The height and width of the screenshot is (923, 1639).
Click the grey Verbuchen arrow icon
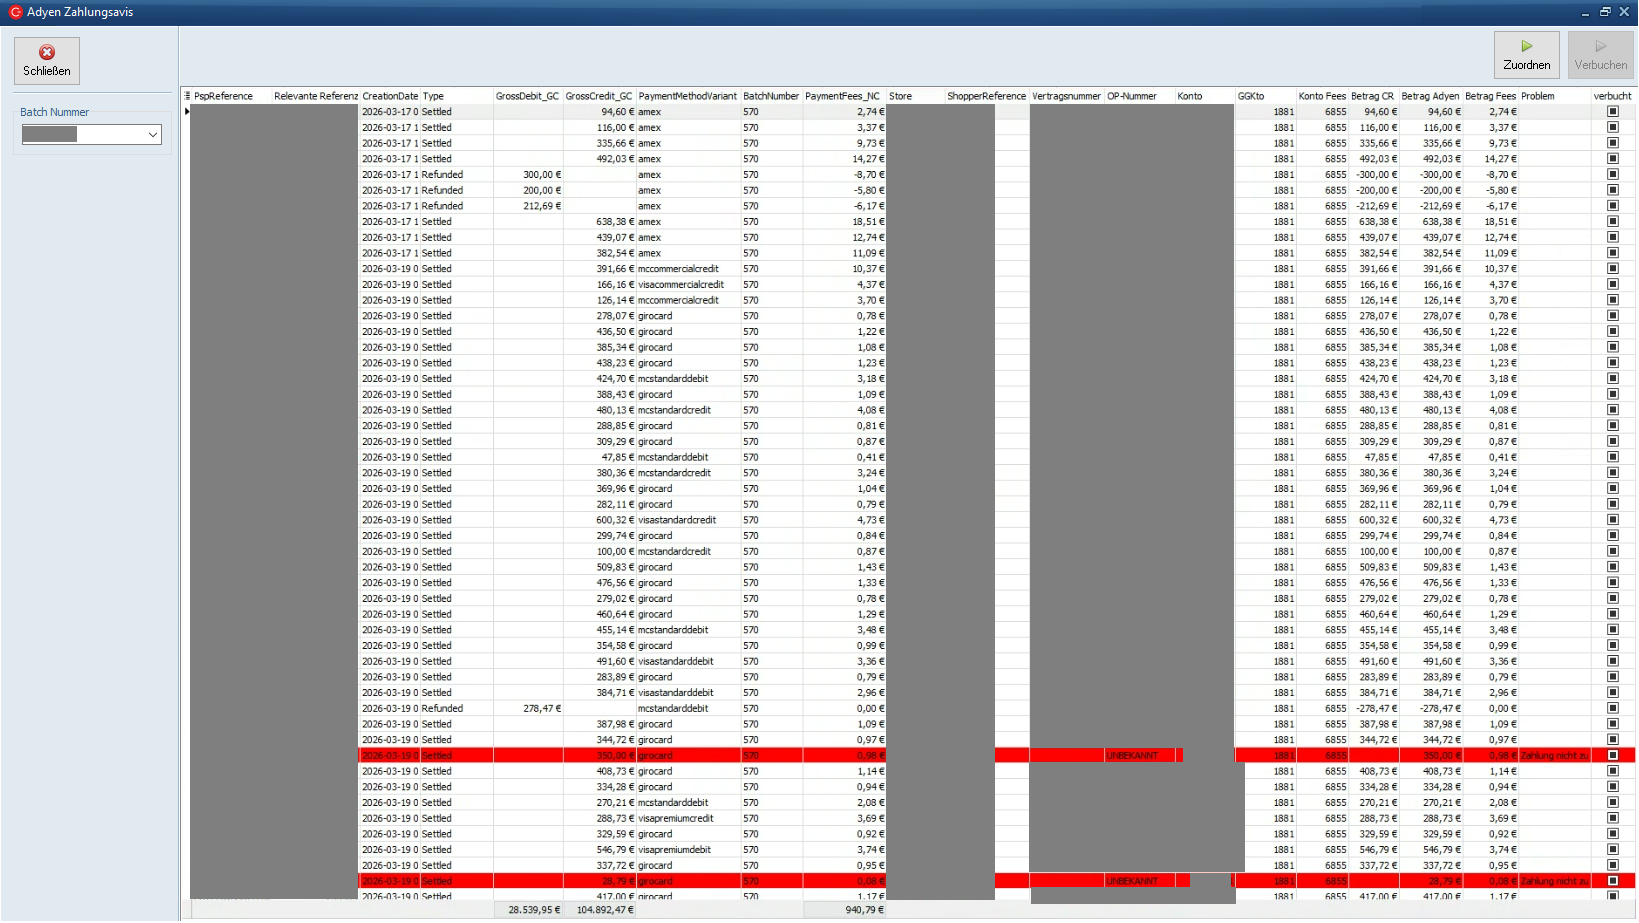(x=1600, y=46)
